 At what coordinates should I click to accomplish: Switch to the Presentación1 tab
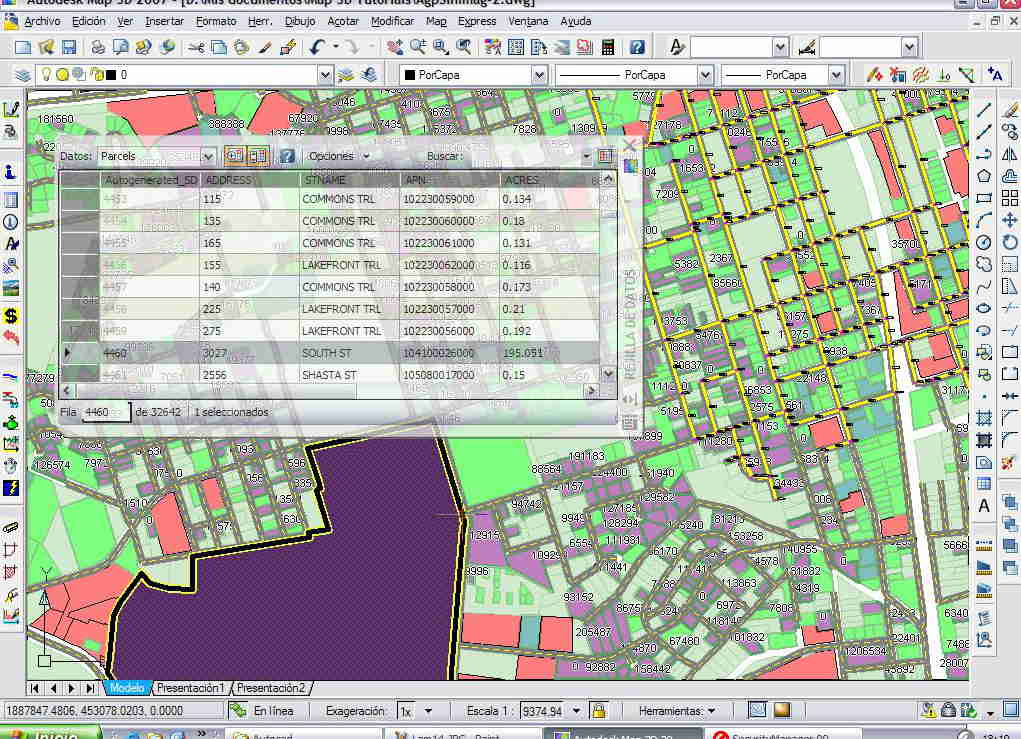pos(191,688)
